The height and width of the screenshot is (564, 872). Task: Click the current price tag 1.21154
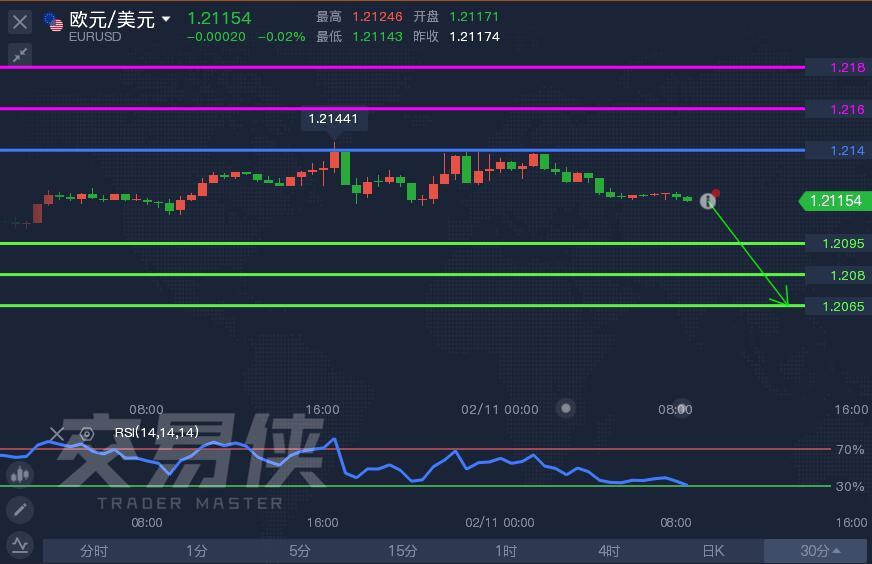[x=835, y=201]
